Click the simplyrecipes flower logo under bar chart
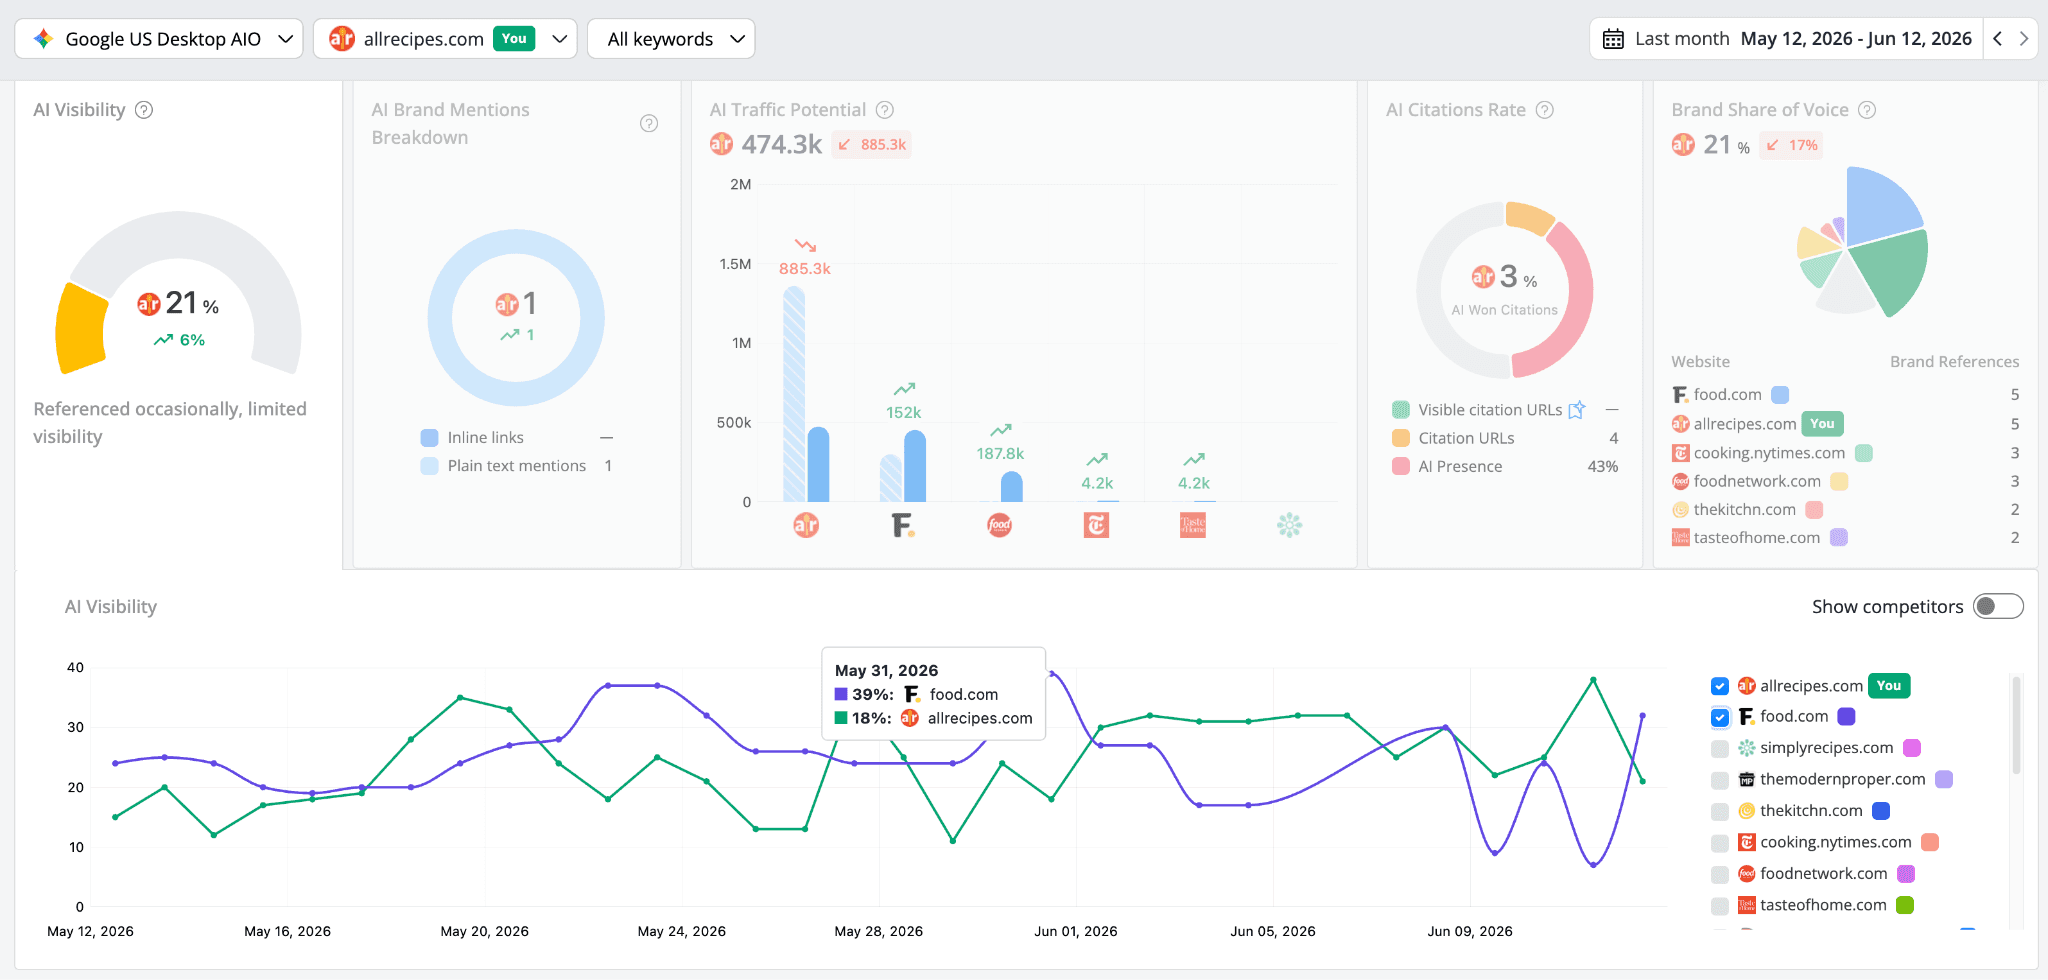Screen dimensions: 2048x980 (x=1290, y=525)
